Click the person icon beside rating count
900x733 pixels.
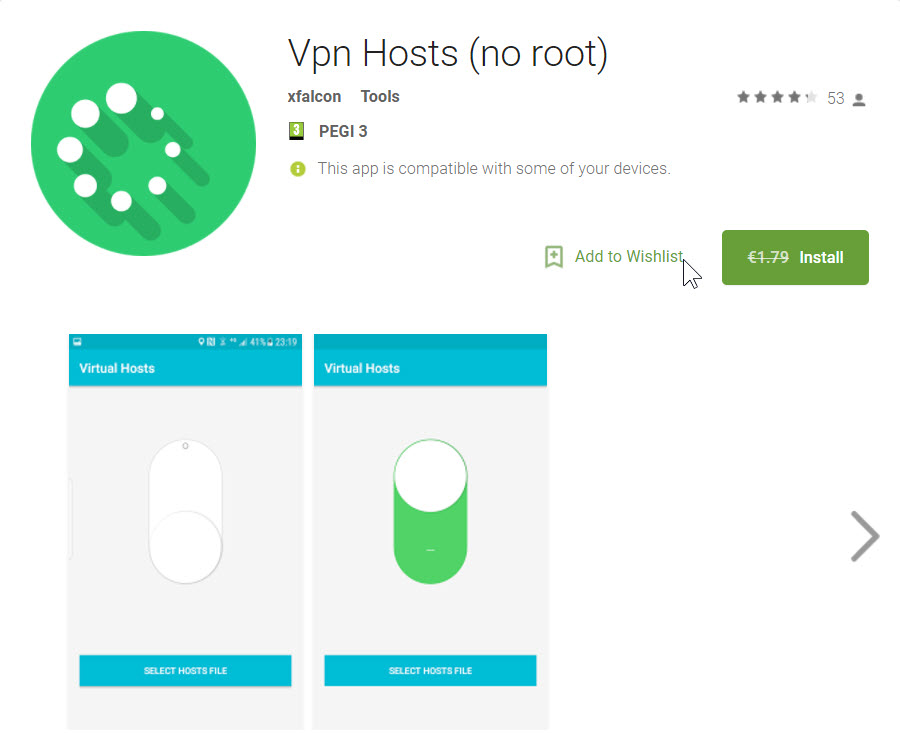pos(859,99)
